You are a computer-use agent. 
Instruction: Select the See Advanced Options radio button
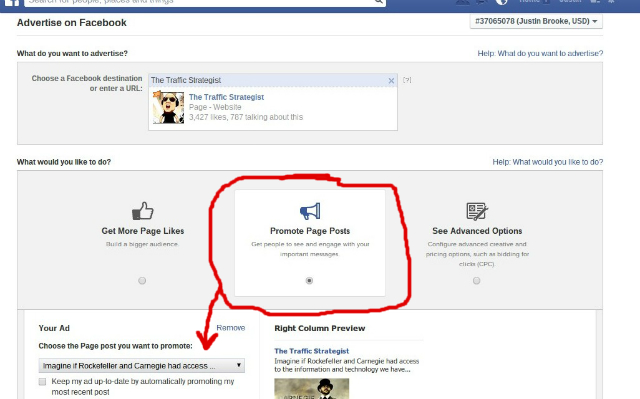tap(476, 281)
